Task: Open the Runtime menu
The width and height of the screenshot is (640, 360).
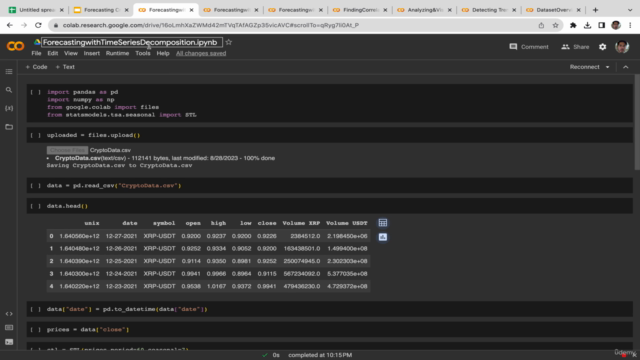Action: (117, 53)
